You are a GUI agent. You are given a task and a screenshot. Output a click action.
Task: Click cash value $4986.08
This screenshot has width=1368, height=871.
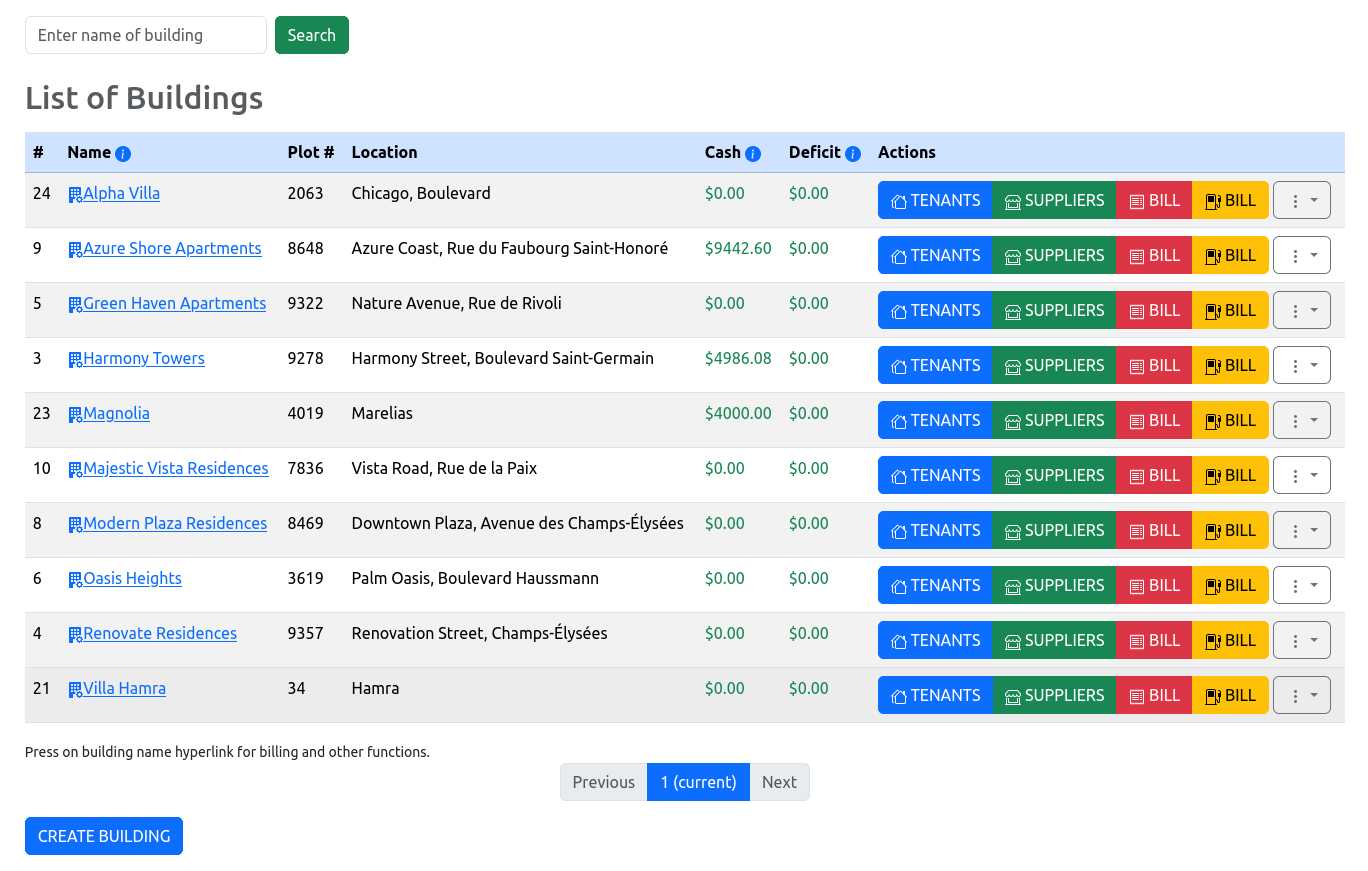738,358
